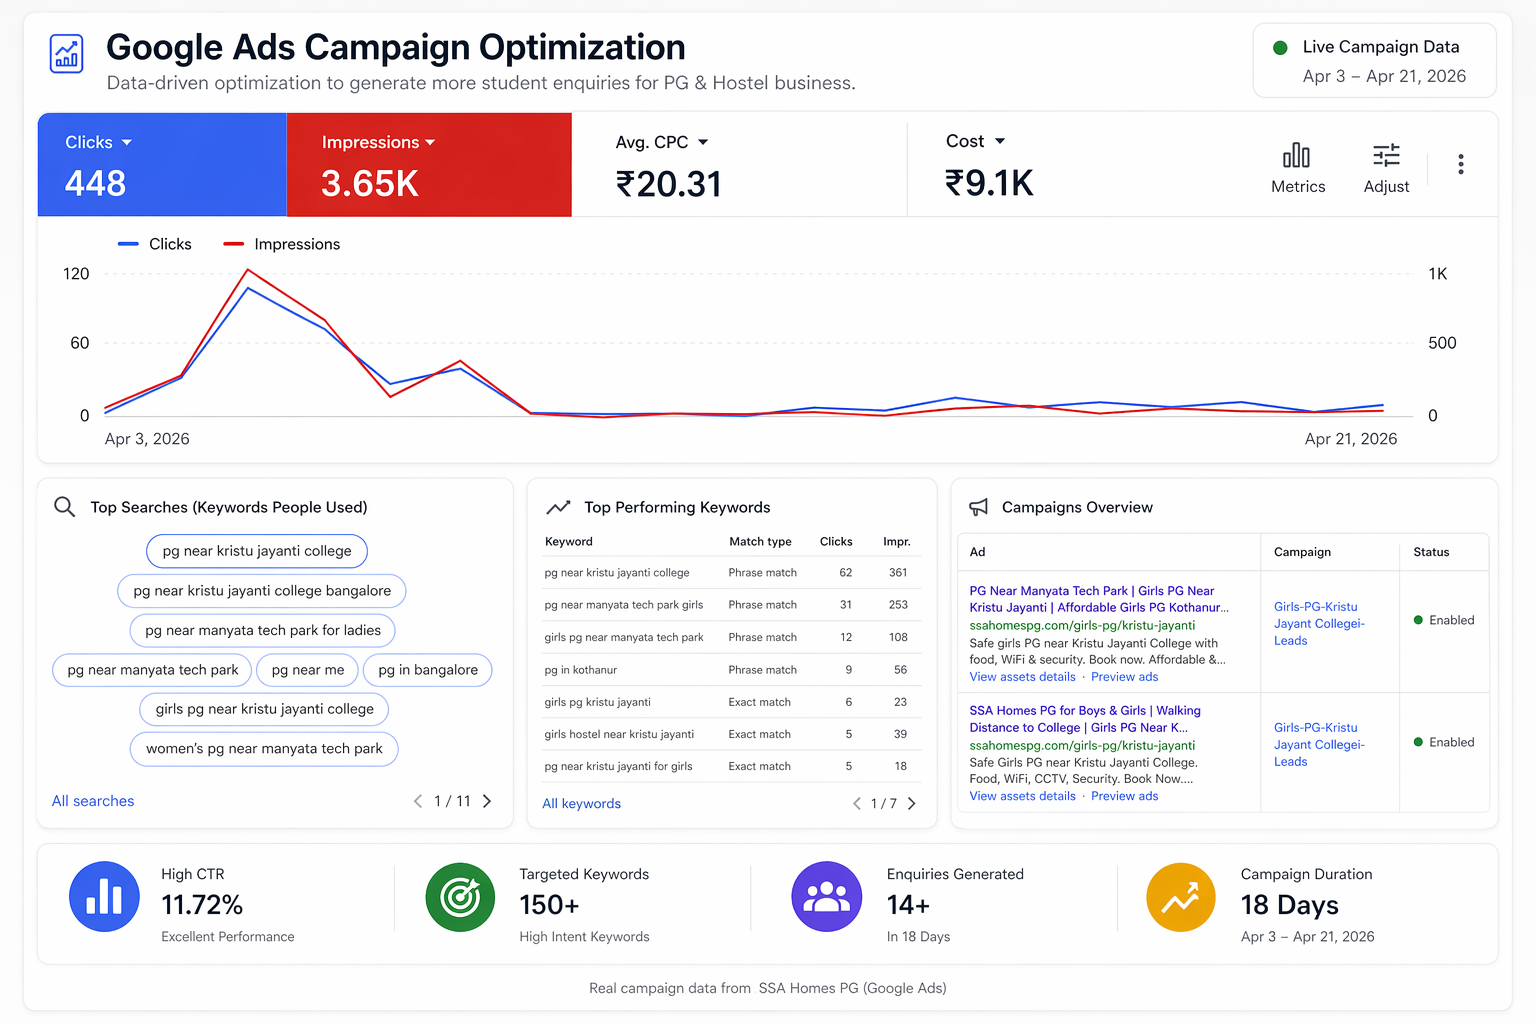The height and width of the screenshot is (1024, 1536).
Task: Select 'women's pg near manyata tech park' chip
Action: (264, 749)
